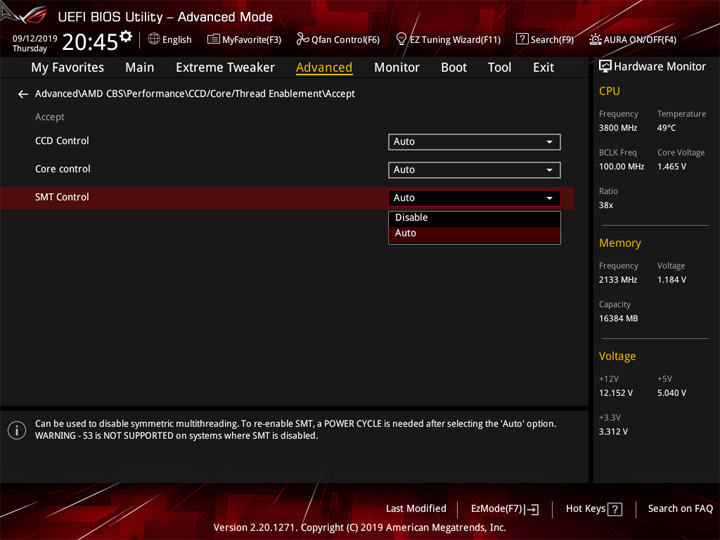Screen dimensions: 720x540
Task: Open the Extreme Tweaker tab
Action: click(x=225, y=68)
